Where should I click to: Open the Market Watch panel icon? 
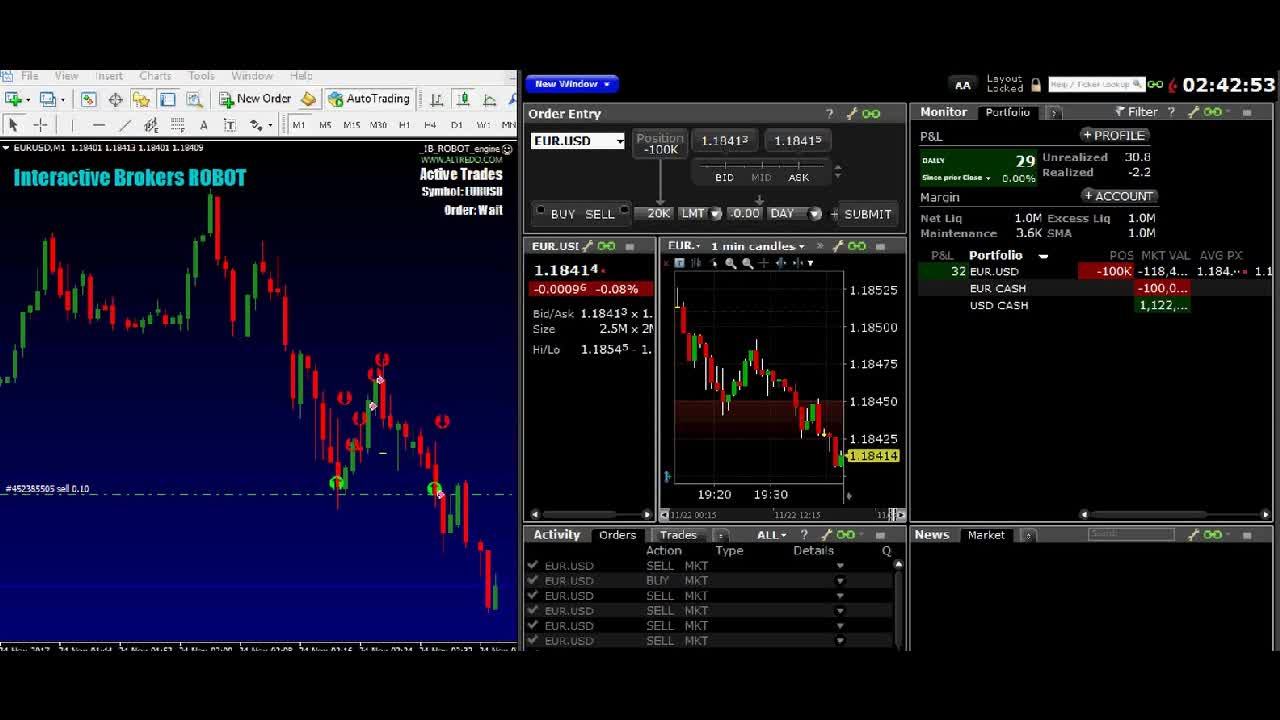click(88, 99)
